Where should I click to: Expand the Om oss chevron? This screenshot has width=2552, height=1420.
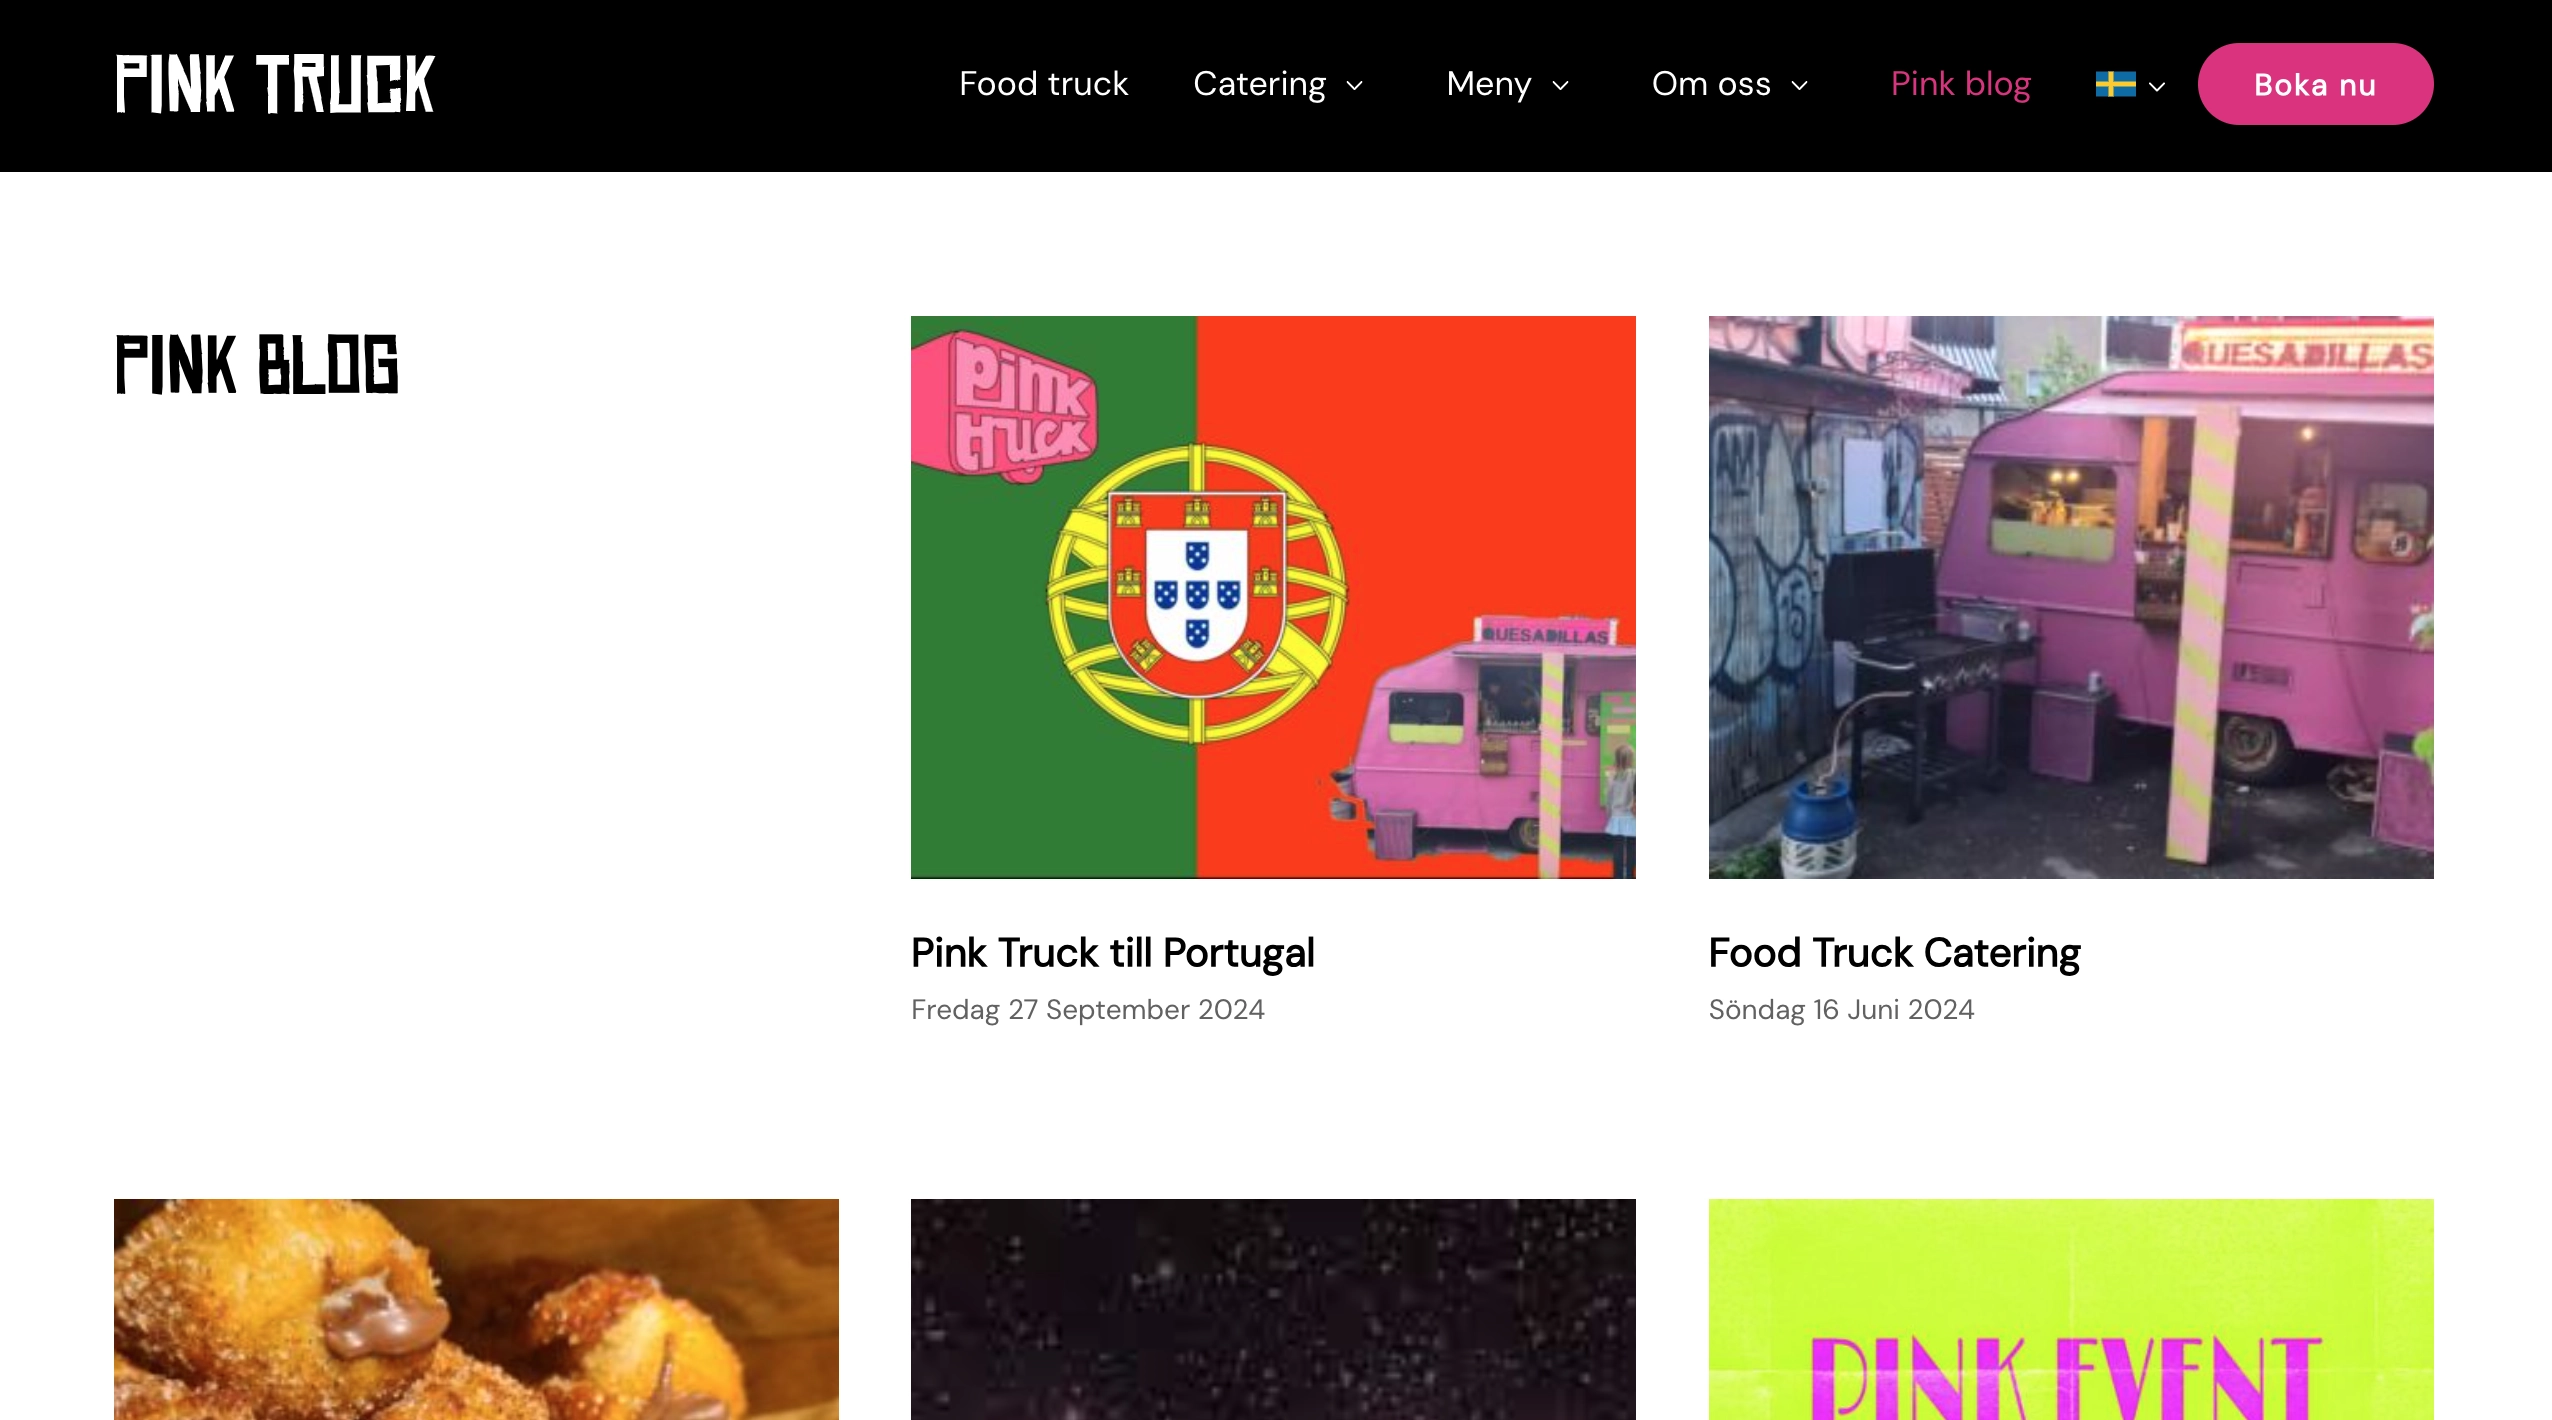point(1799,86)
